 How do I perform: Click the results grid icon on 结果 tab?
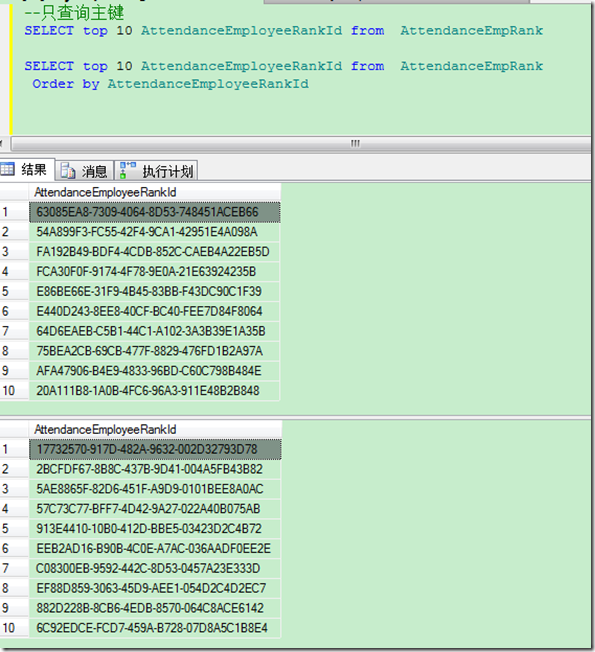coord(7,169)
